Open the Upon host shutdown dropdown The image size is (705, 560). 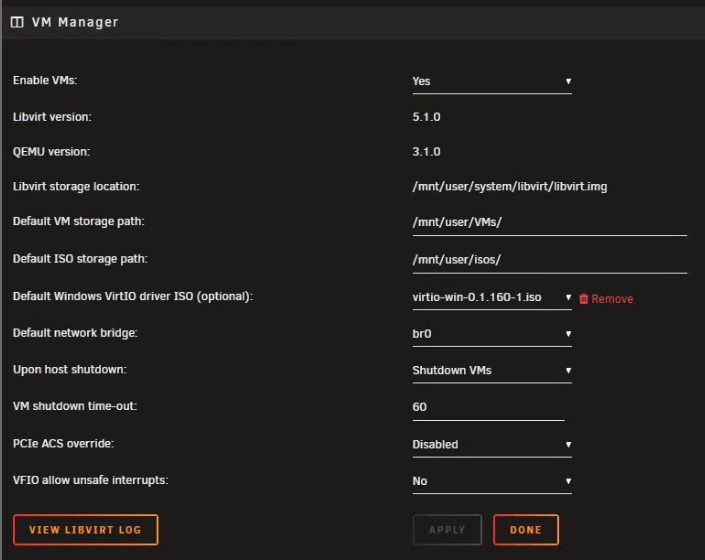coord(492,370)
